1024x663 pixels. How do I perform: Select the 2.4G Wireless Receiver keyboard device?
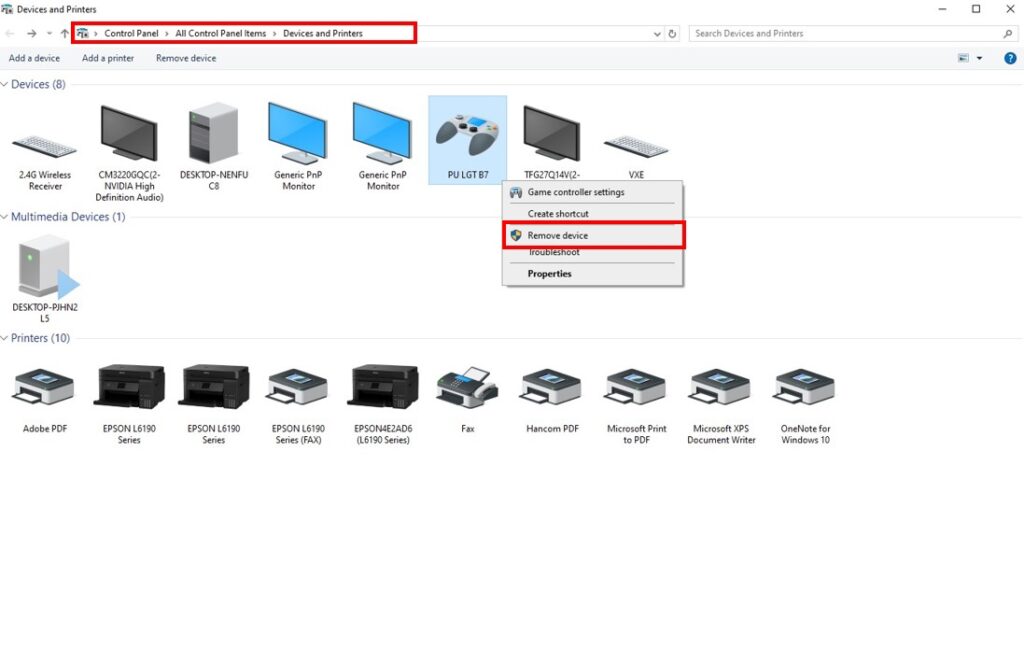point(45,150)
